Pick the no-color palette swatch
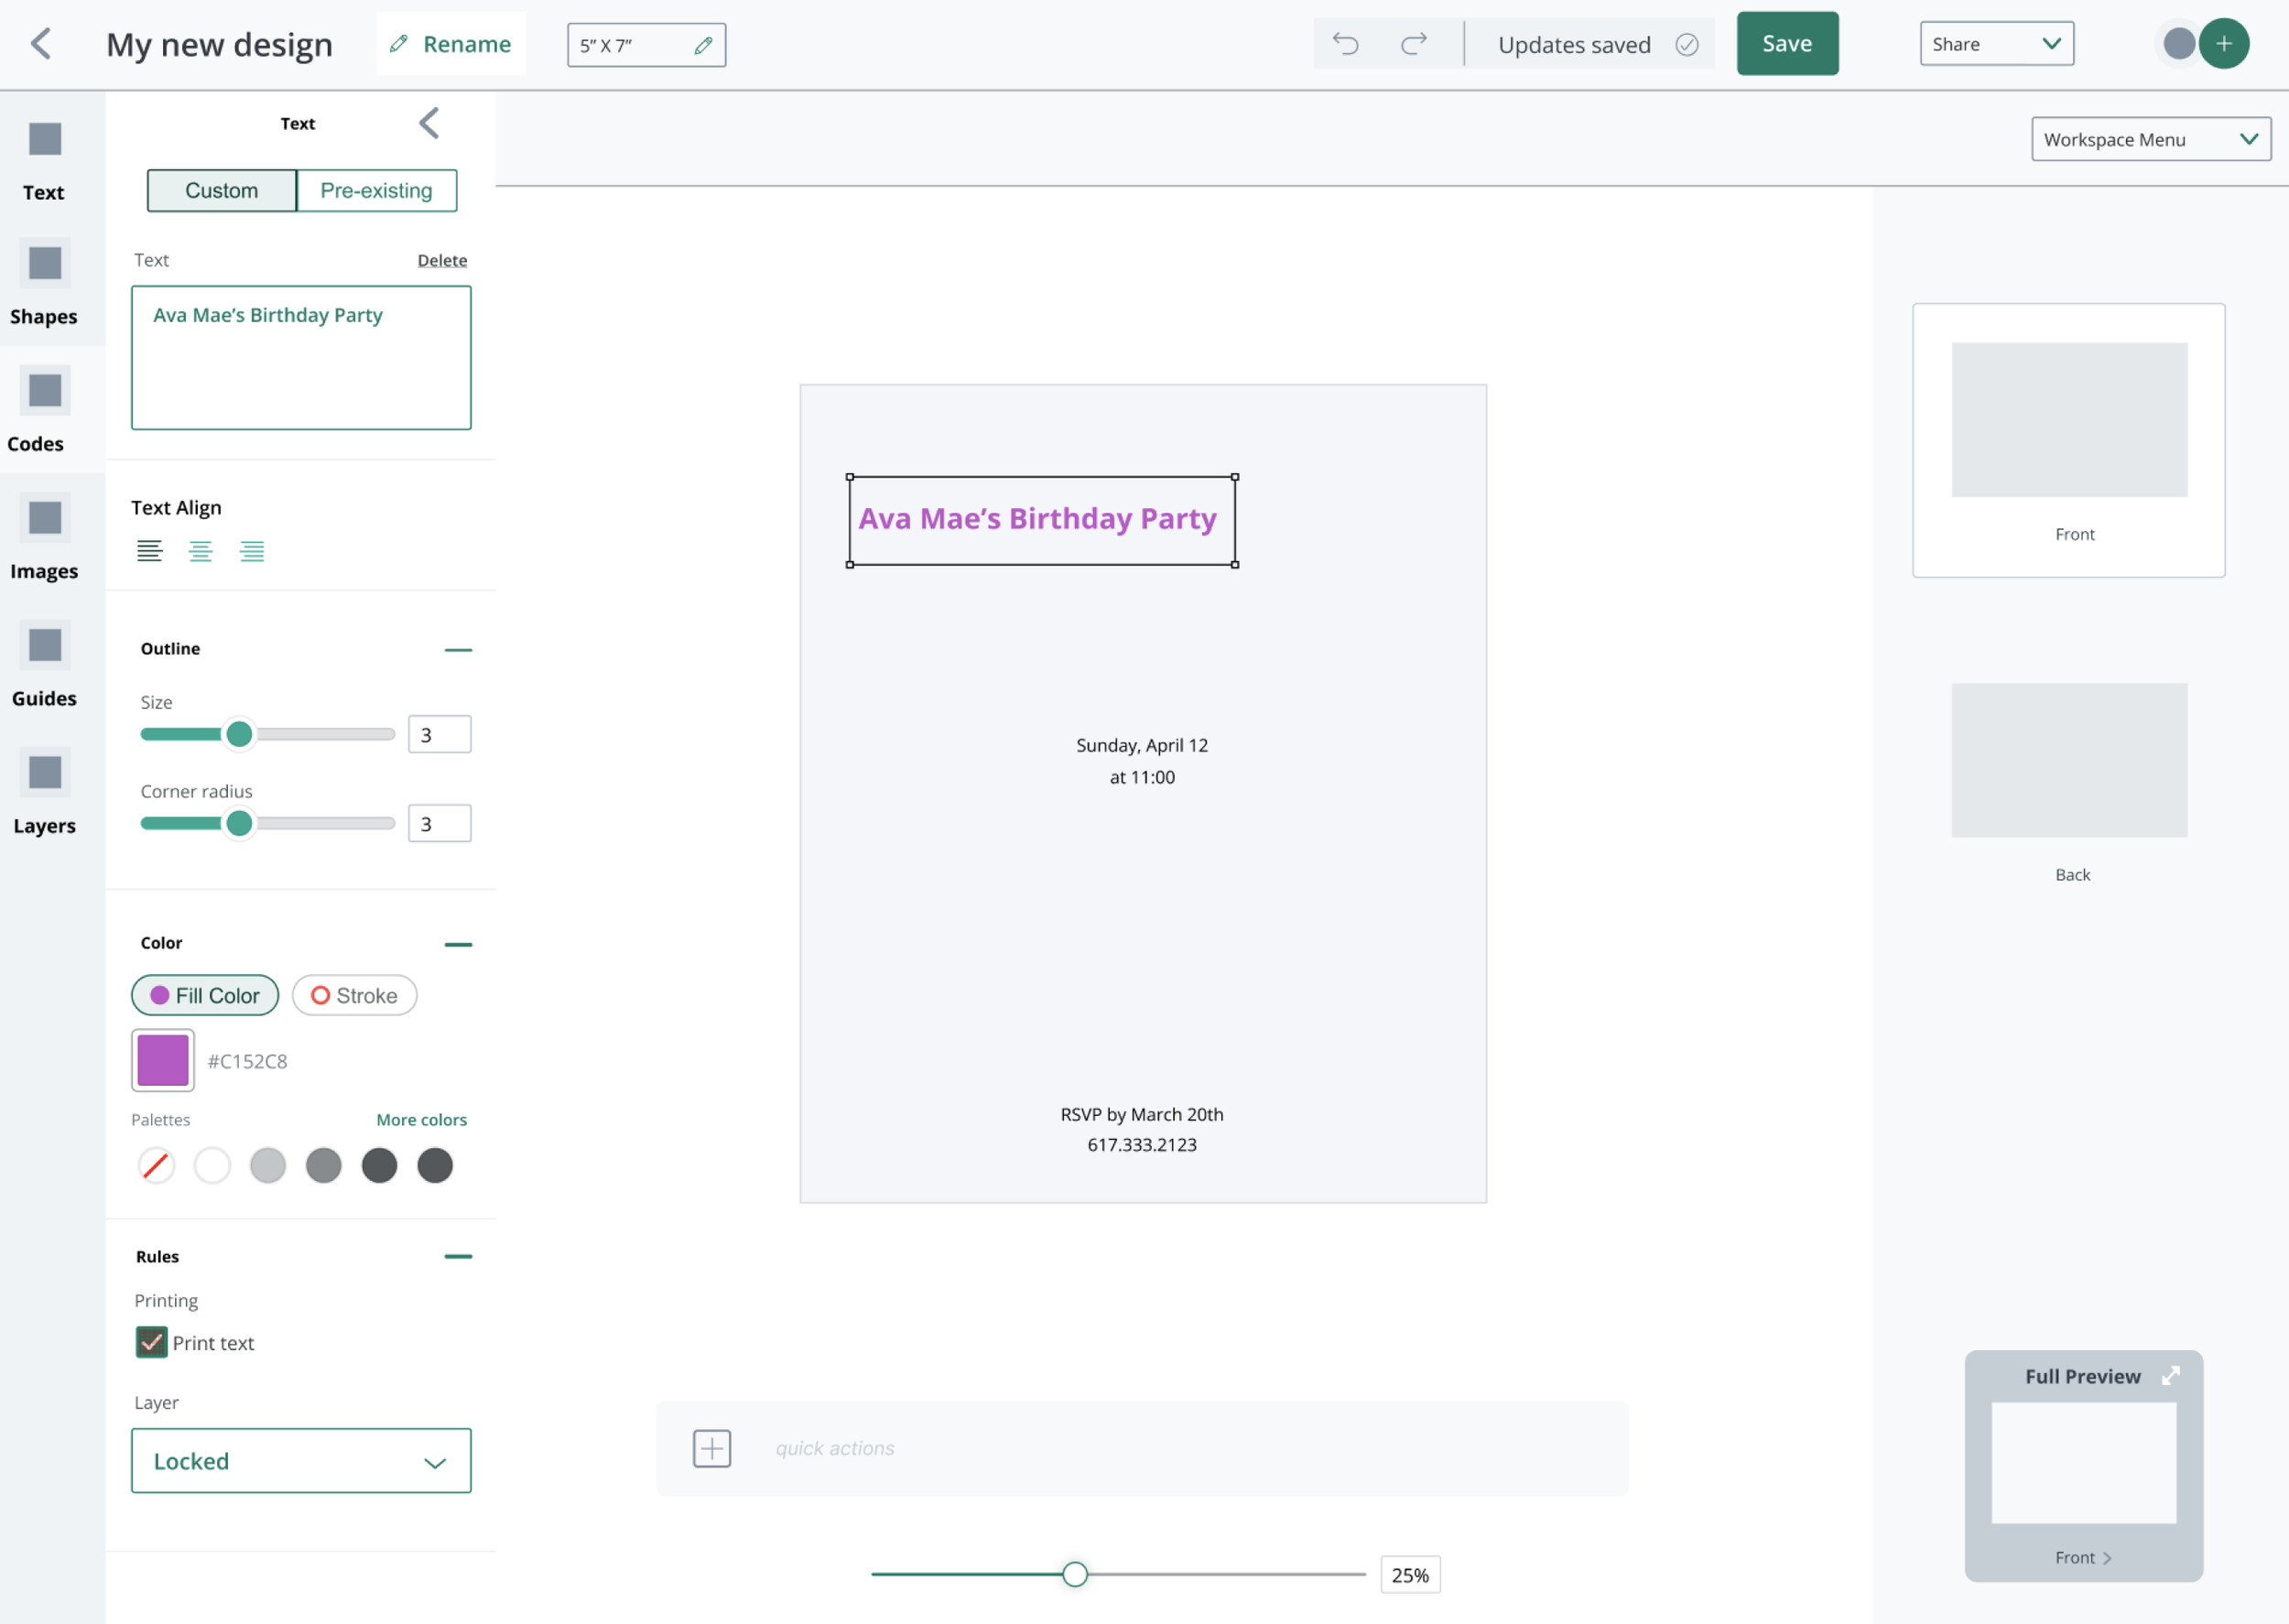Viewport: 2289px width, 1624px height. click(156, 1165)
